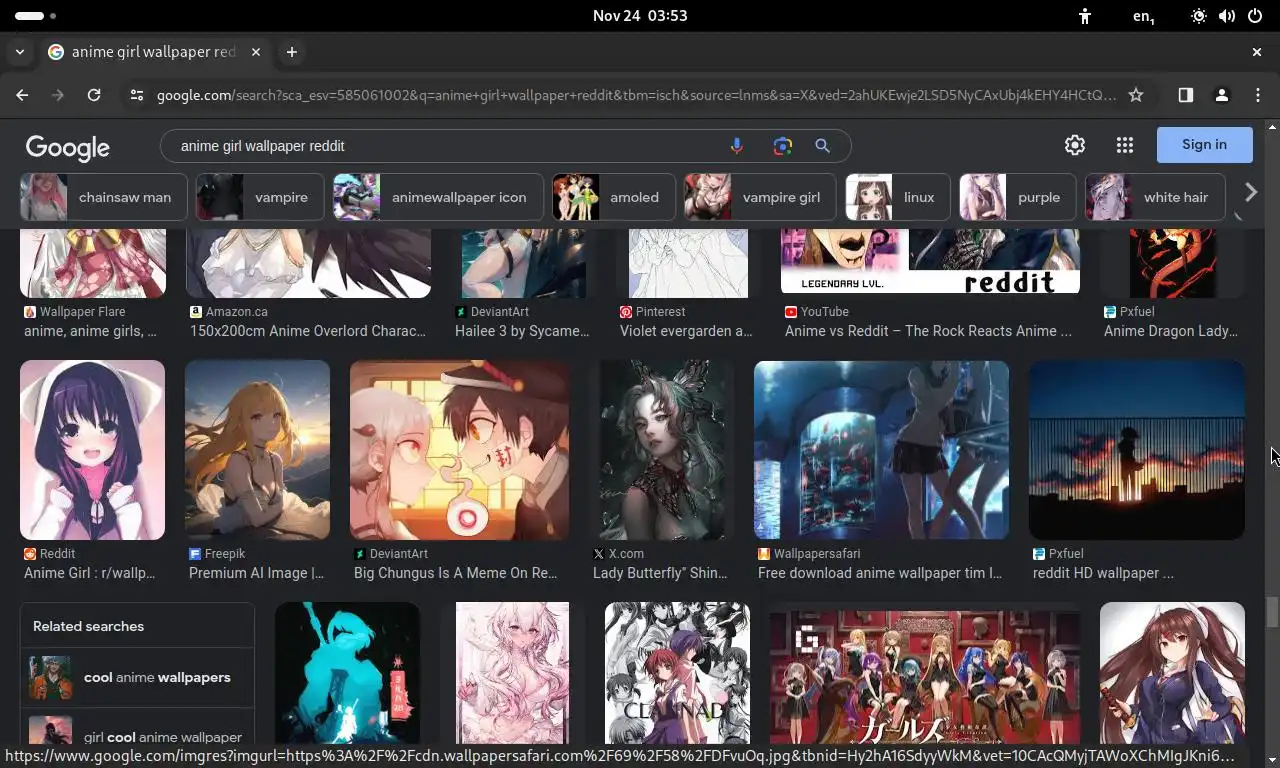Switch keyboard layout en indicator
The image size is (1280, 768).
pyautogui.click(x=1144, y=16)
